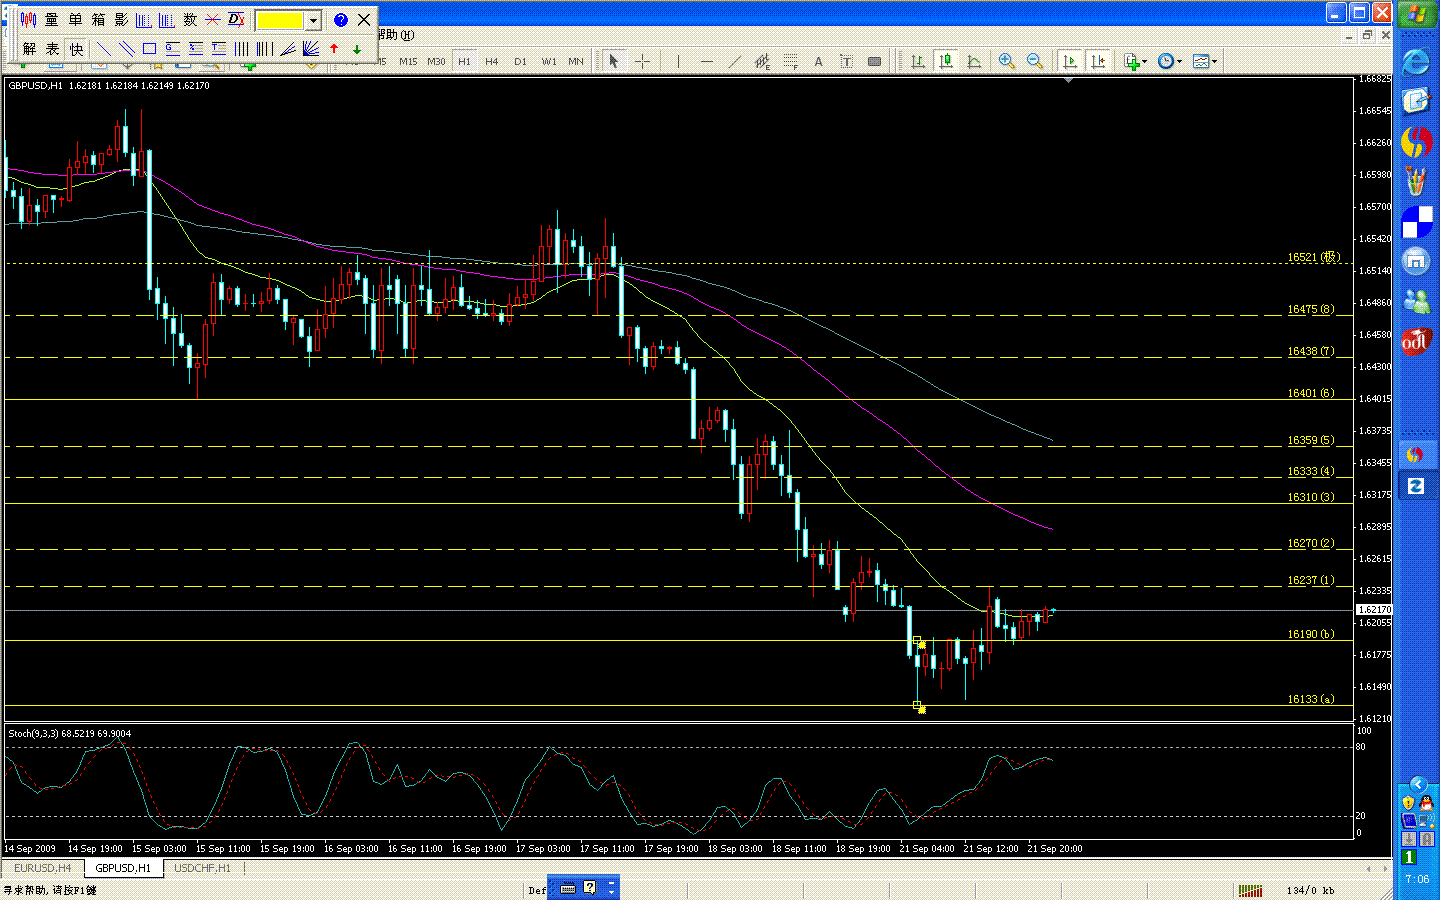The height and width of the screenshot is (900, 1440).
Task: Switch to M30 timeframe
Action: click(436, 61)
